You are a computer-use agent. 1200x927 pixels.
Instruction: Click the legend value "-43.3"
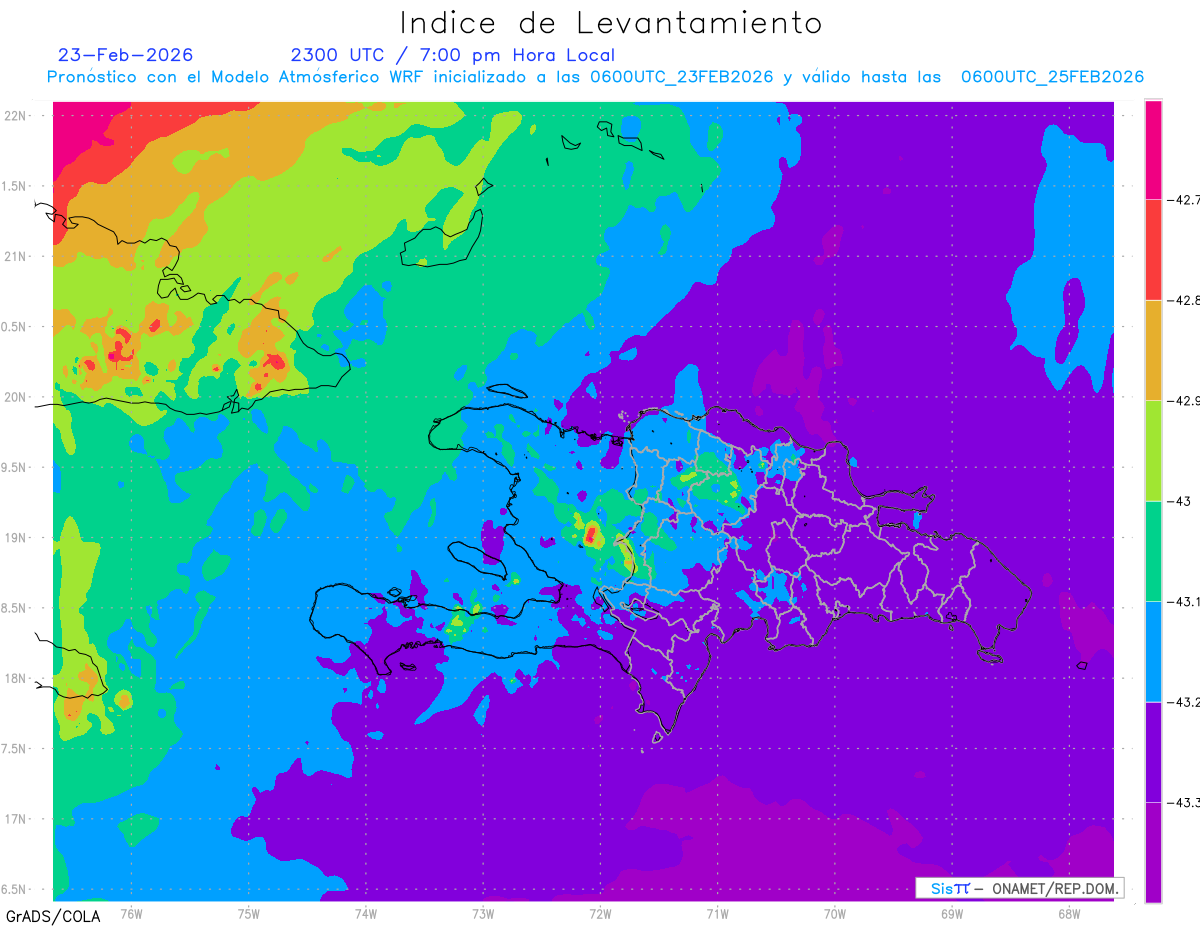(x=1184, y=802)
